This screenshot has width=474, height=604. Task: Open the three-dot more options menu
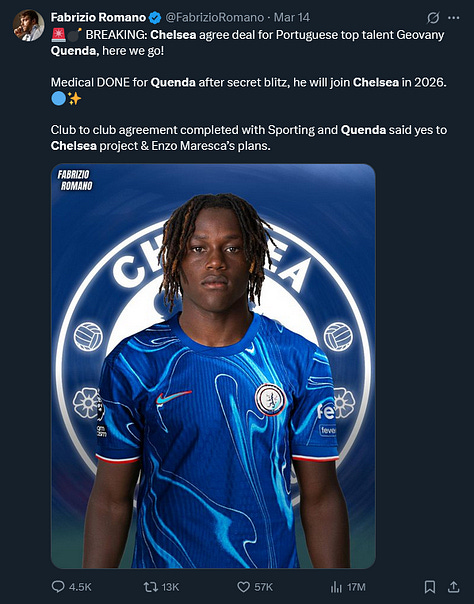point(454,18)
